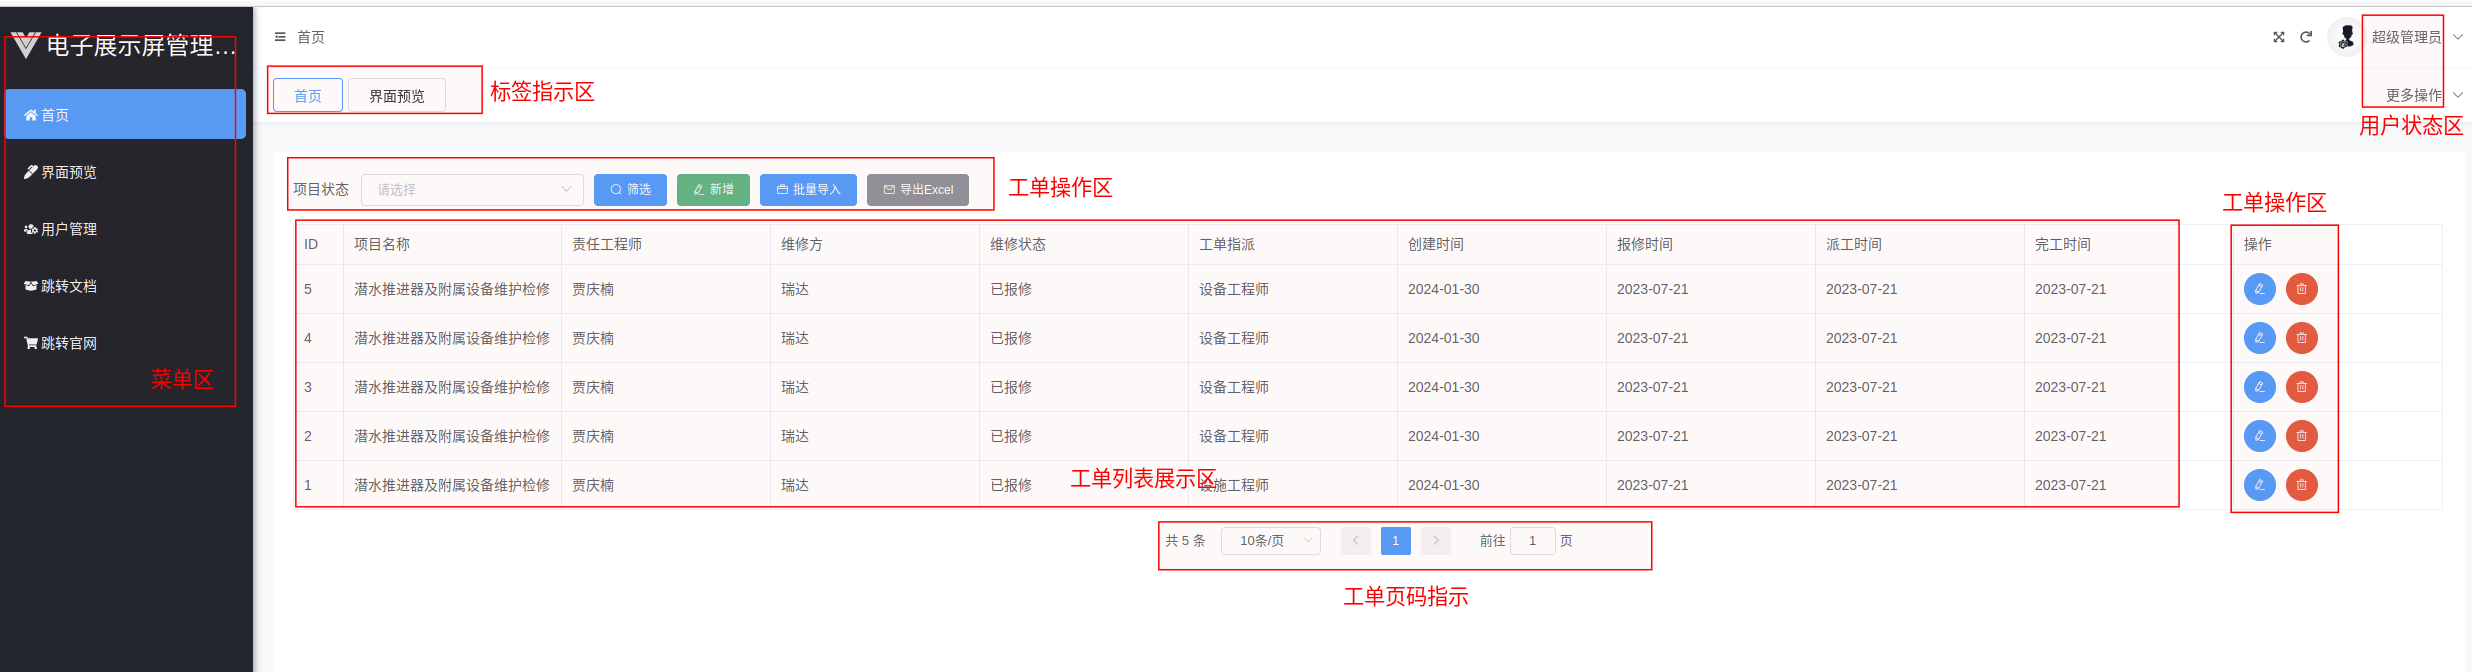This screenshot has width=2472, height=672.
Task: Click the refresh page icon
Action: (2306, 37)
